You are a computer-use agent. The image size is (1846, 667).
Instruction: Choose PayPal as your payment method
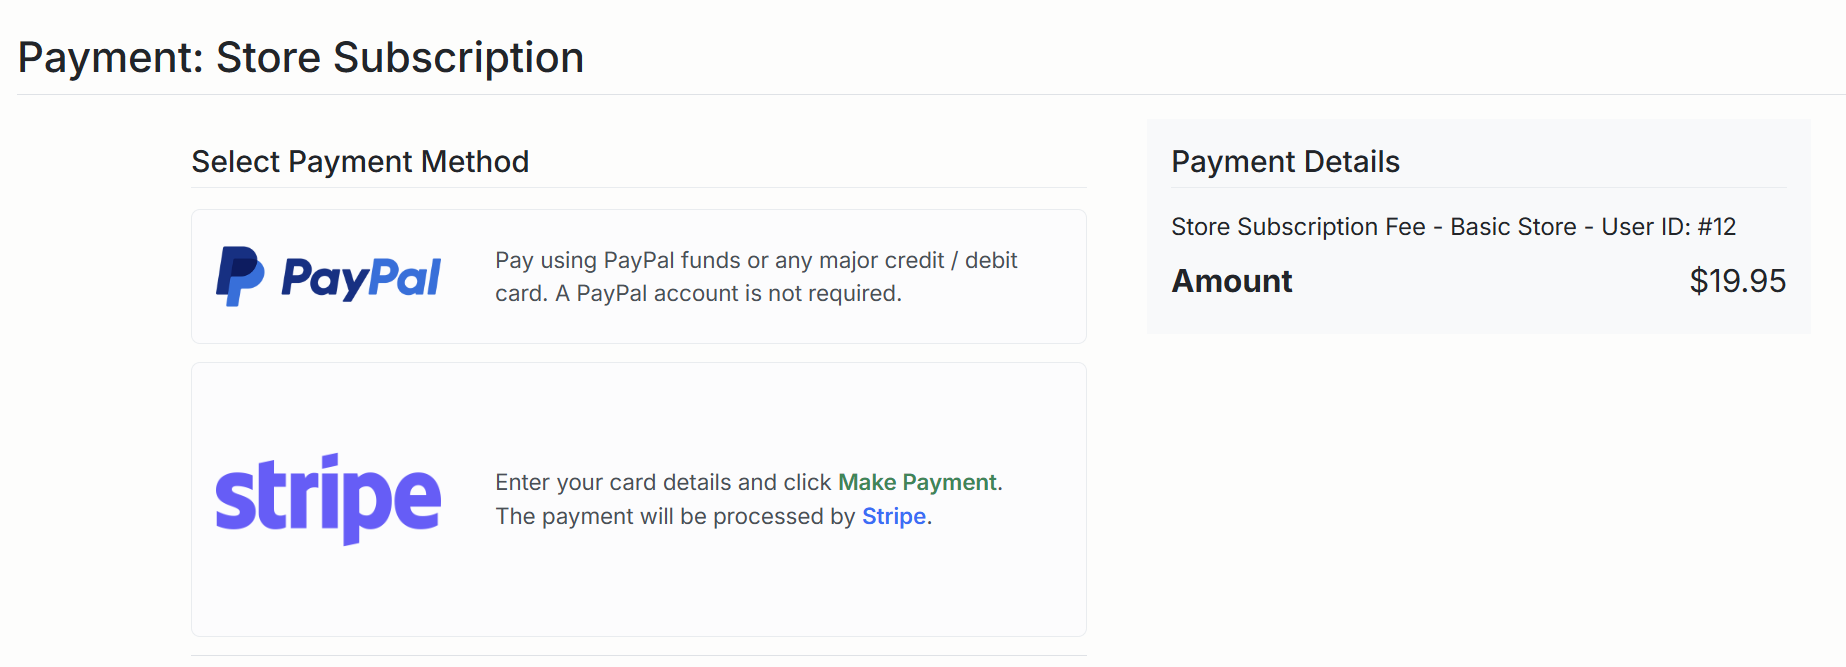(639, 276)
